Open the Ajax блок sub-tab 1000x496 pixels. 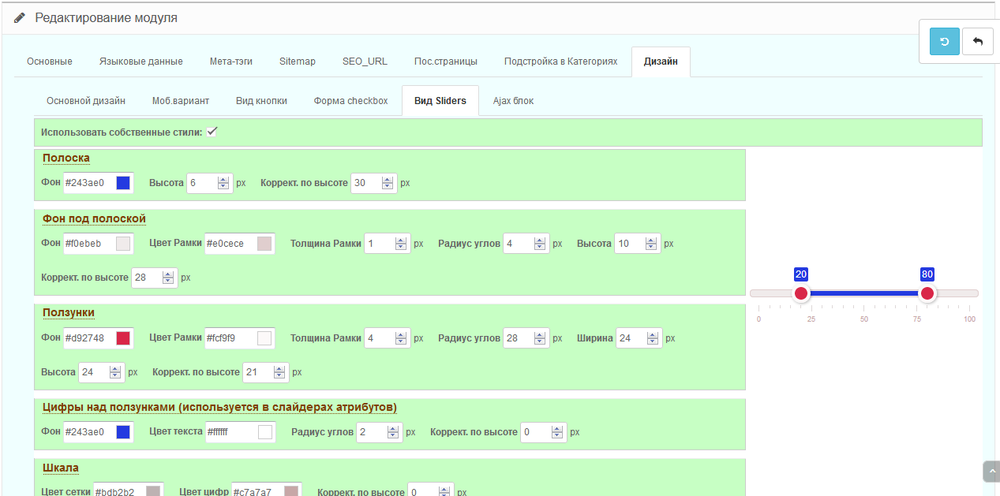click(513, 101)
